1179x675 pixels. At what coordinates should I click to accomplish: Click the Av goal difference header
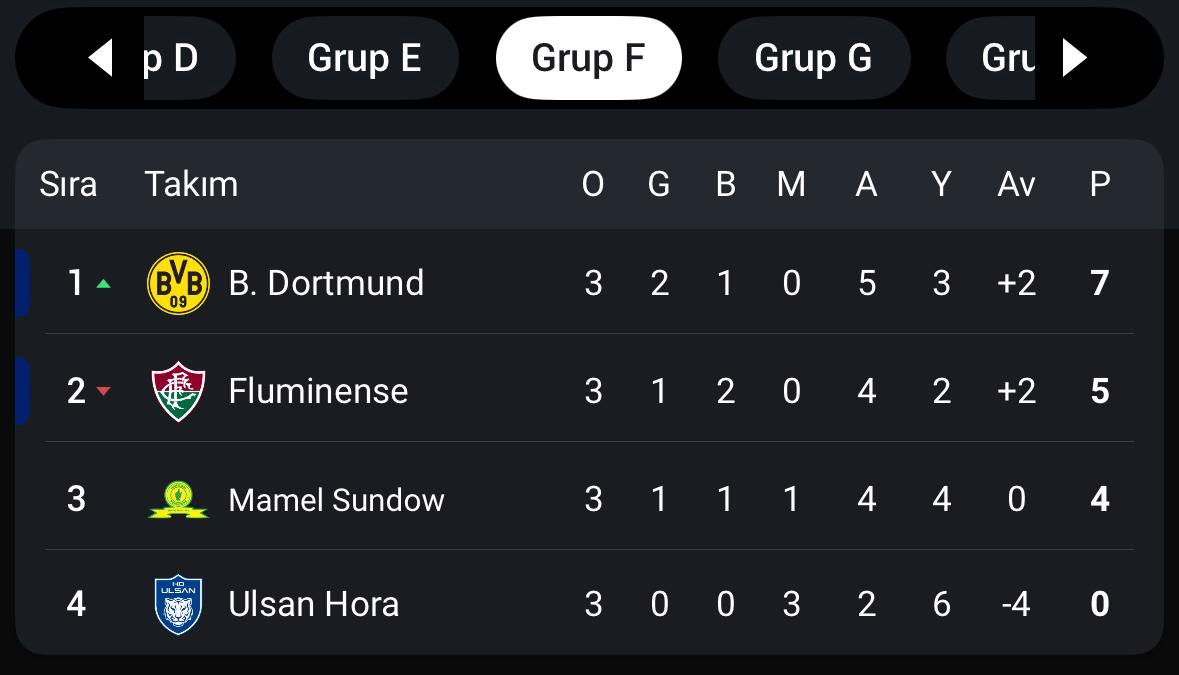click(1016, 184)
